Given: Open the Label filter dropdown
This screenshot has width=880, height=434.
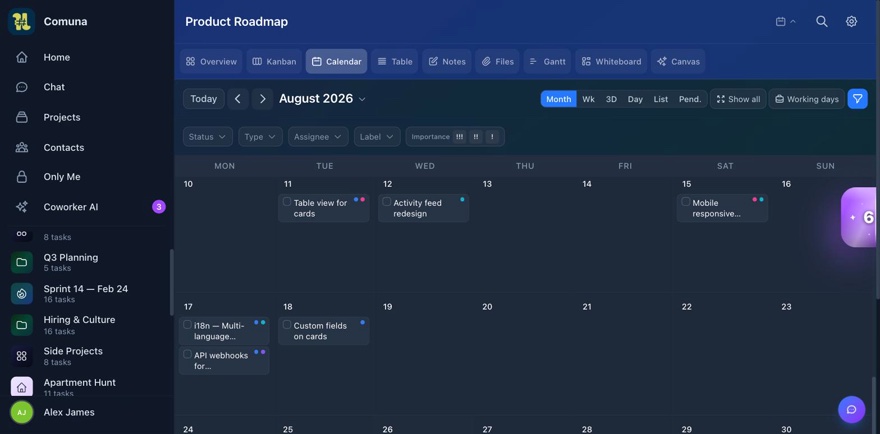Looking at the screenshot, I should (377, 136).
